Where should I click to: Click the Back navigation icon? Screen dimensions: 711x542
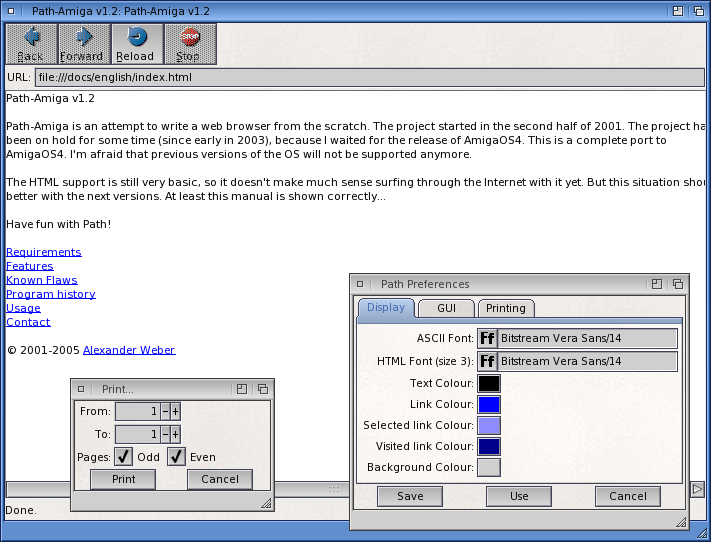(30, 38)
